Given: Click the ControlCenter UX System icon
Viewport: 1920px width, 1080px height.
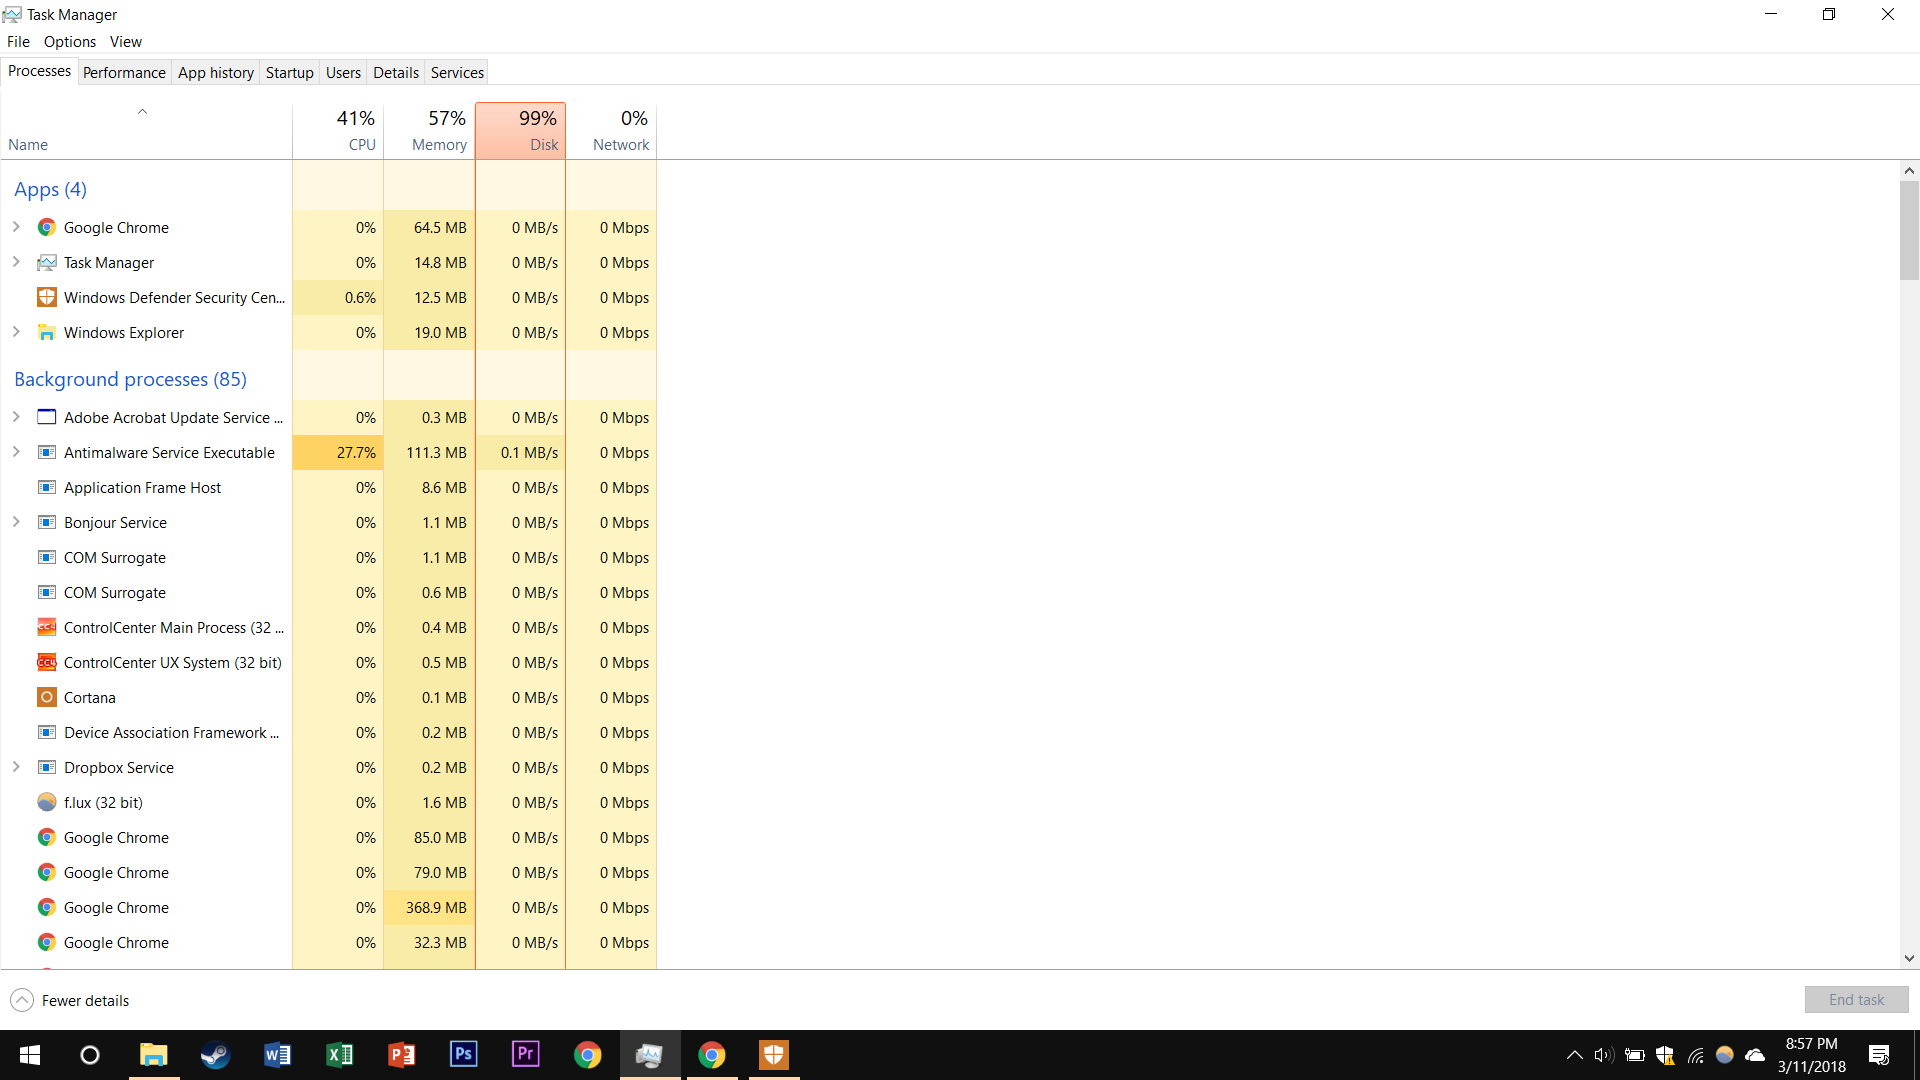Looking at the screenshot, I should pos(47,663).
